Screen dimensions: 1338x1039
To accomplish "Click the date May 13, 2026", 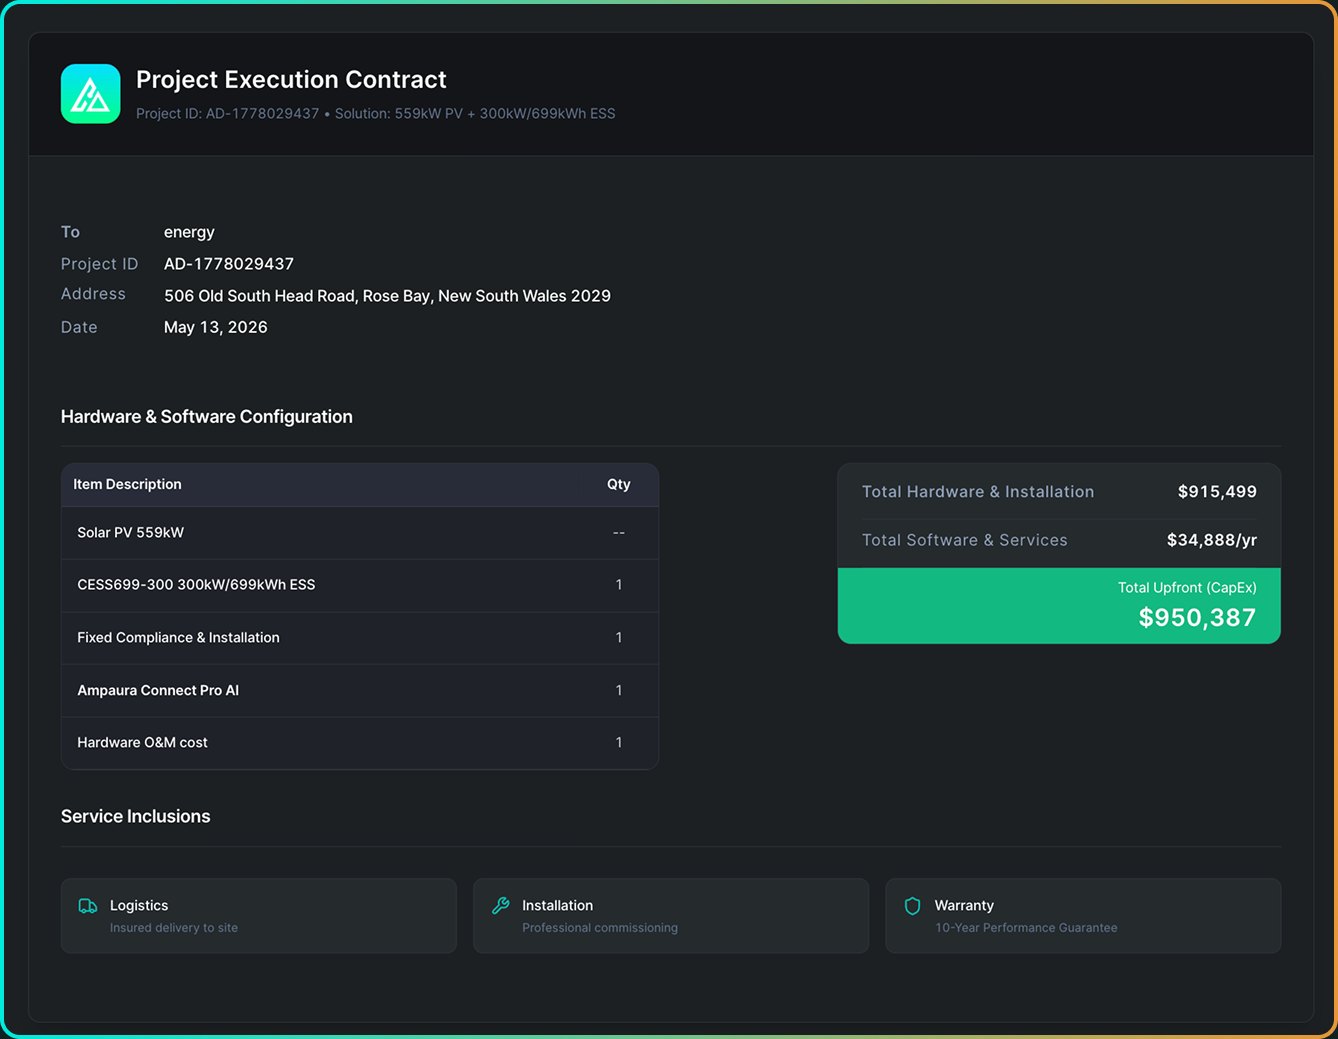I will tap(216, 327).
